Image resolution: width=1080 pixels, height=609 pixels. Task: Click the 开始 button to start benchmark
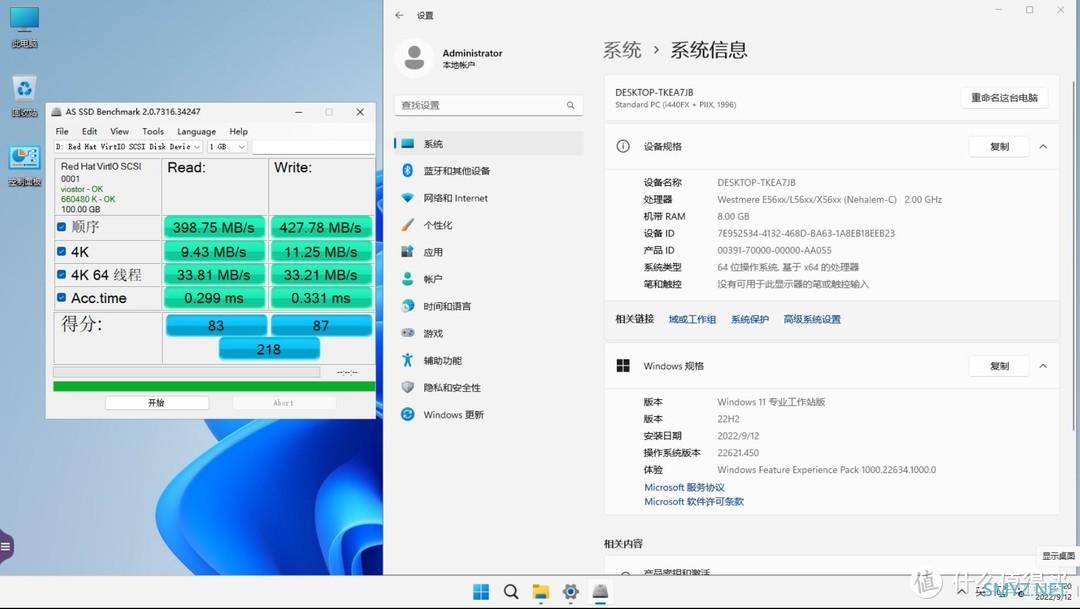click(x=157, y=403)
